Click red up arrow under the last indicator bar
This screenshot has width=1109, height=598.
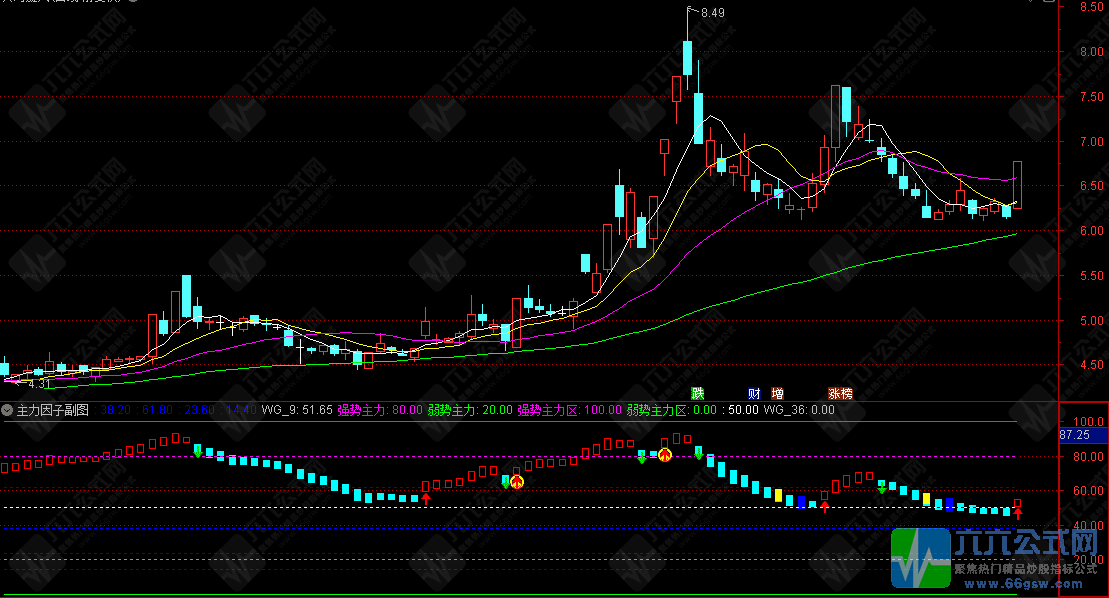1018,514
